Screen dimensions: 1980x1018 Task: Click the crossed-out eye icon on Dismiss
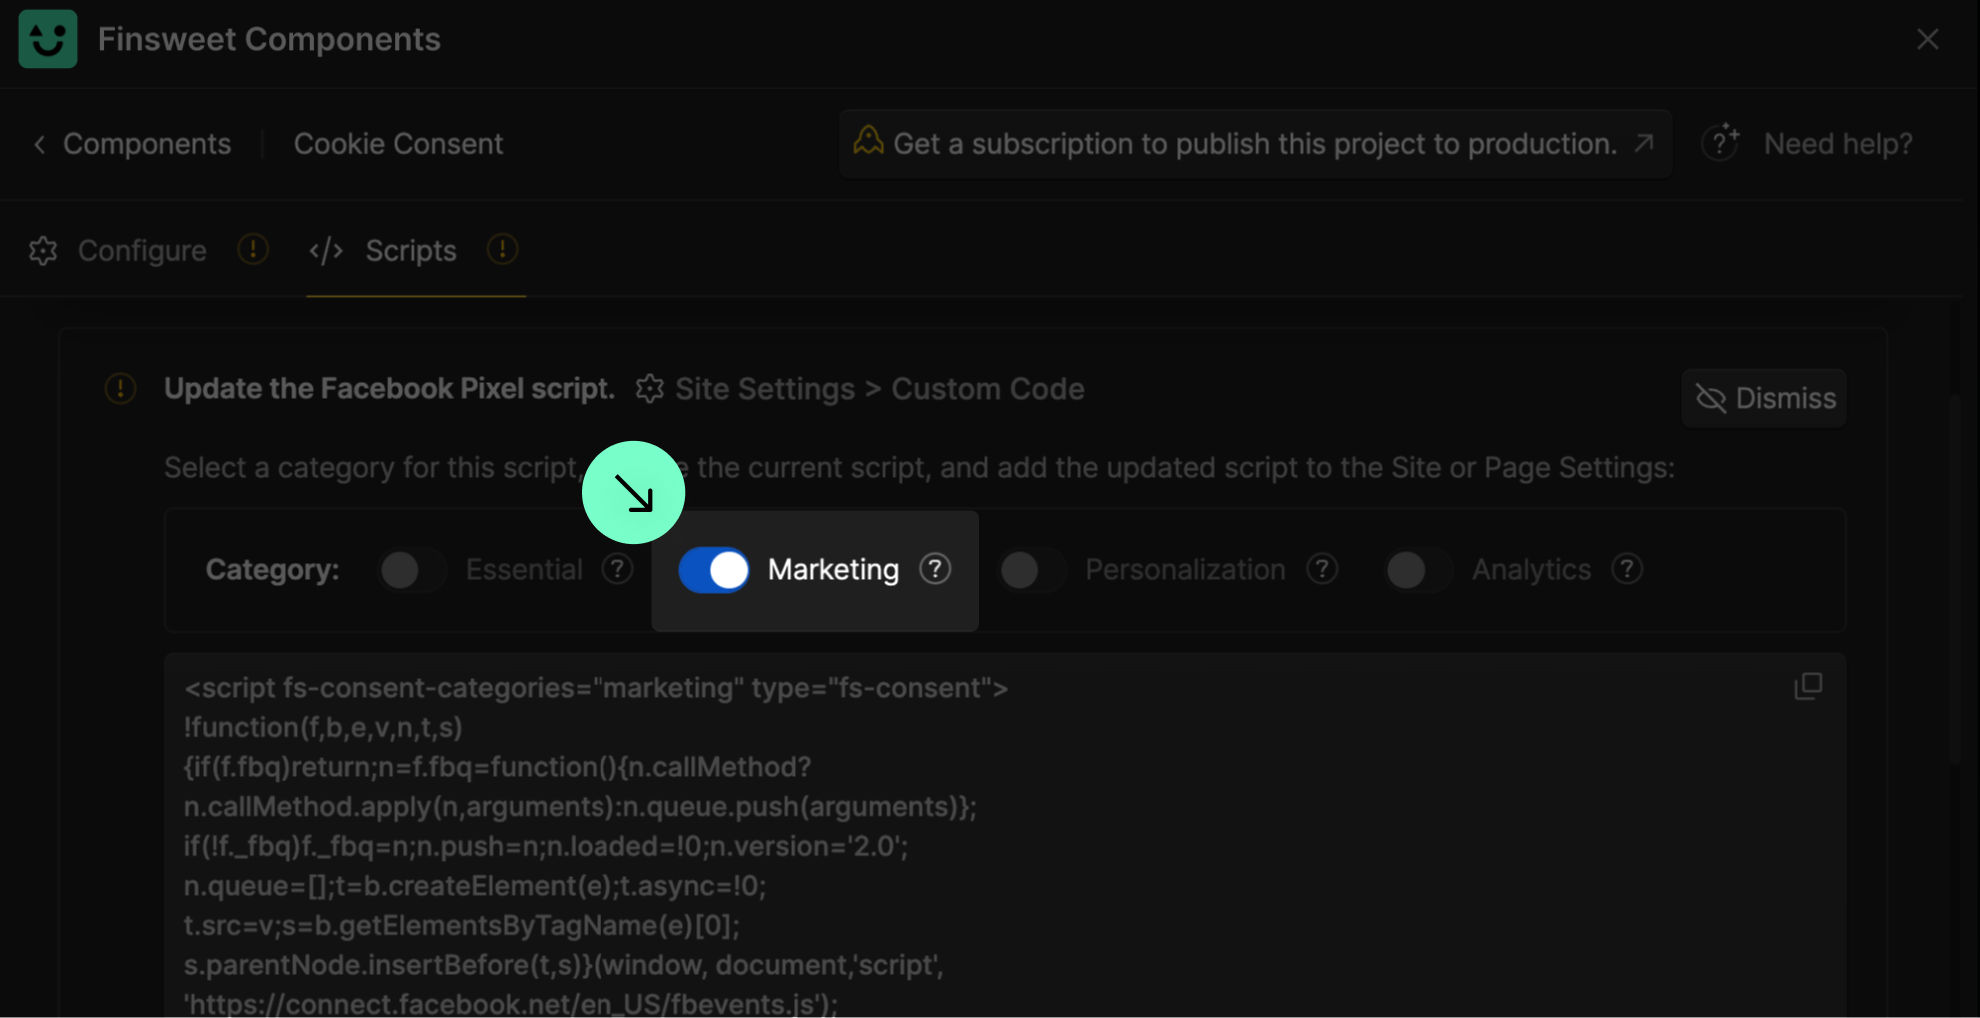tap(1711, 399)
